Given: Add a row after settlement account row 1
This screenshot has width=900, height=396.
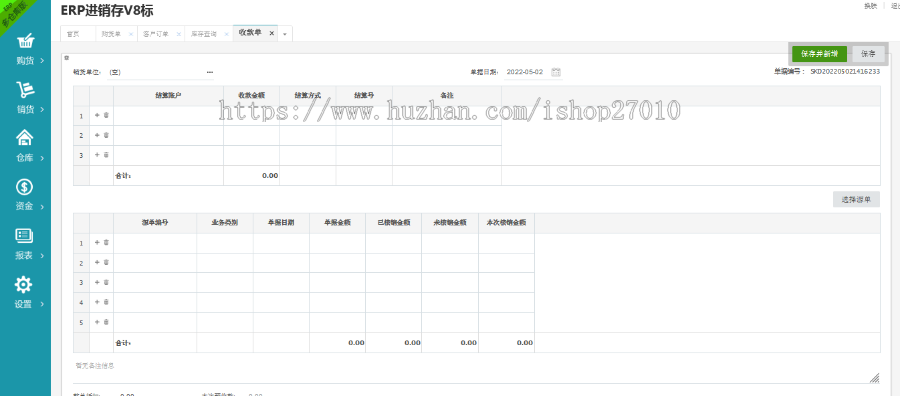Looking at the screenshot, I should (97, 115).
